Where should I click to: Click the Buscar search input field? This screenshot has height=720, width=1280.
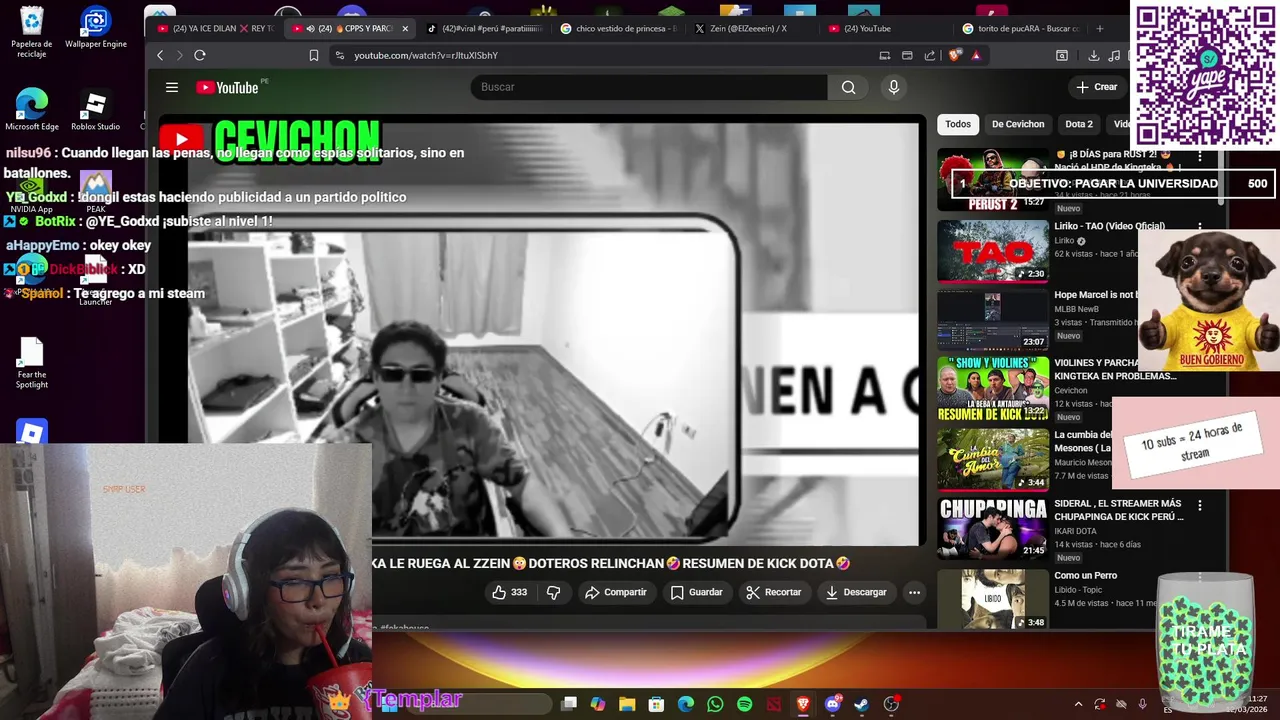(649, 87)
